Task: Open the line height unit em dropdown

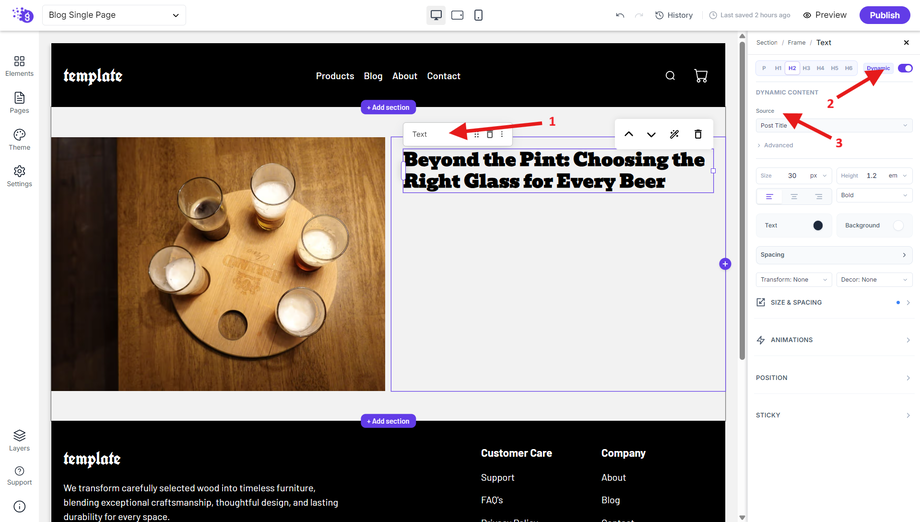Action: pyautogui.click(x=897, y=175)
